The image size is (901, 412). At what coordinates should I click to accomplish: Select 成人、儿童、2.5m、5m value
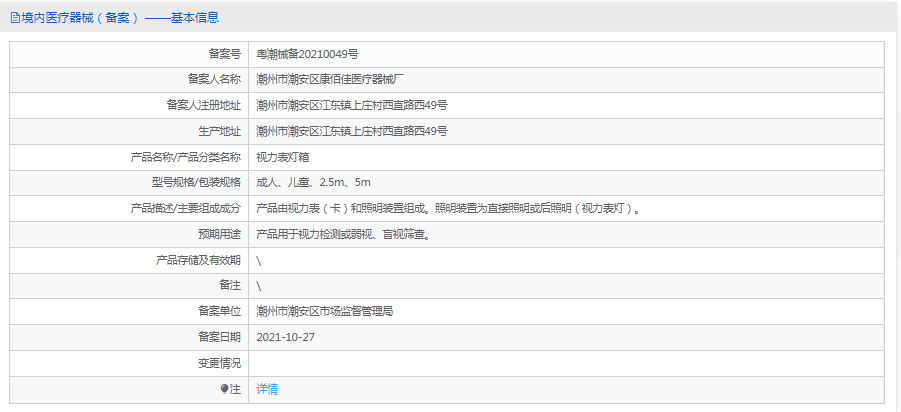point(313,183)
